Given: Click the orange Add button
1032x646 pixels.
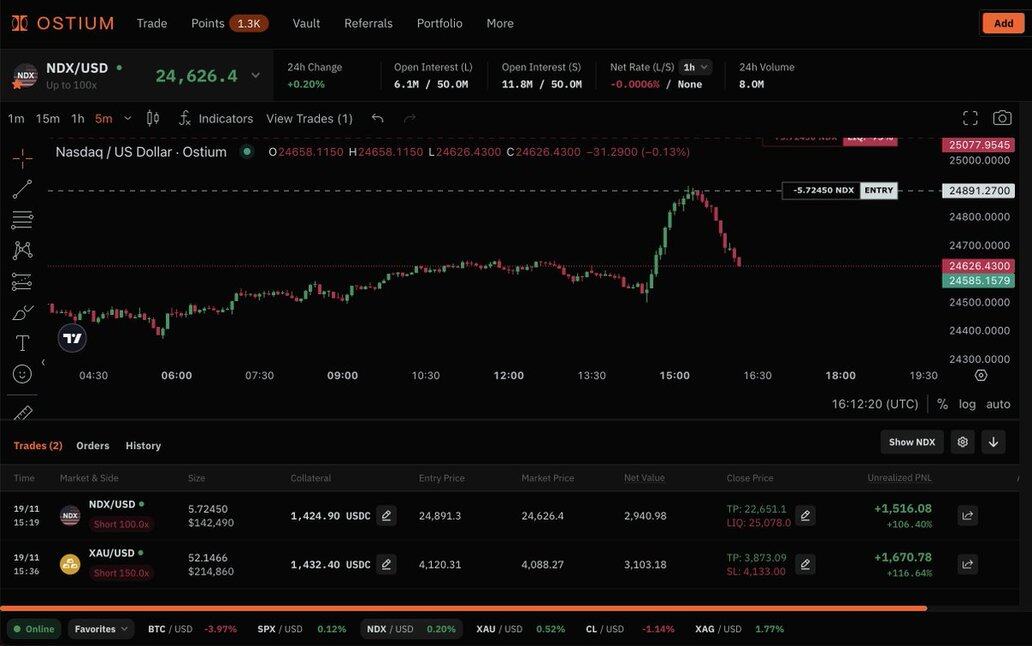Looking at the screenshot, I should (1003, 23).
